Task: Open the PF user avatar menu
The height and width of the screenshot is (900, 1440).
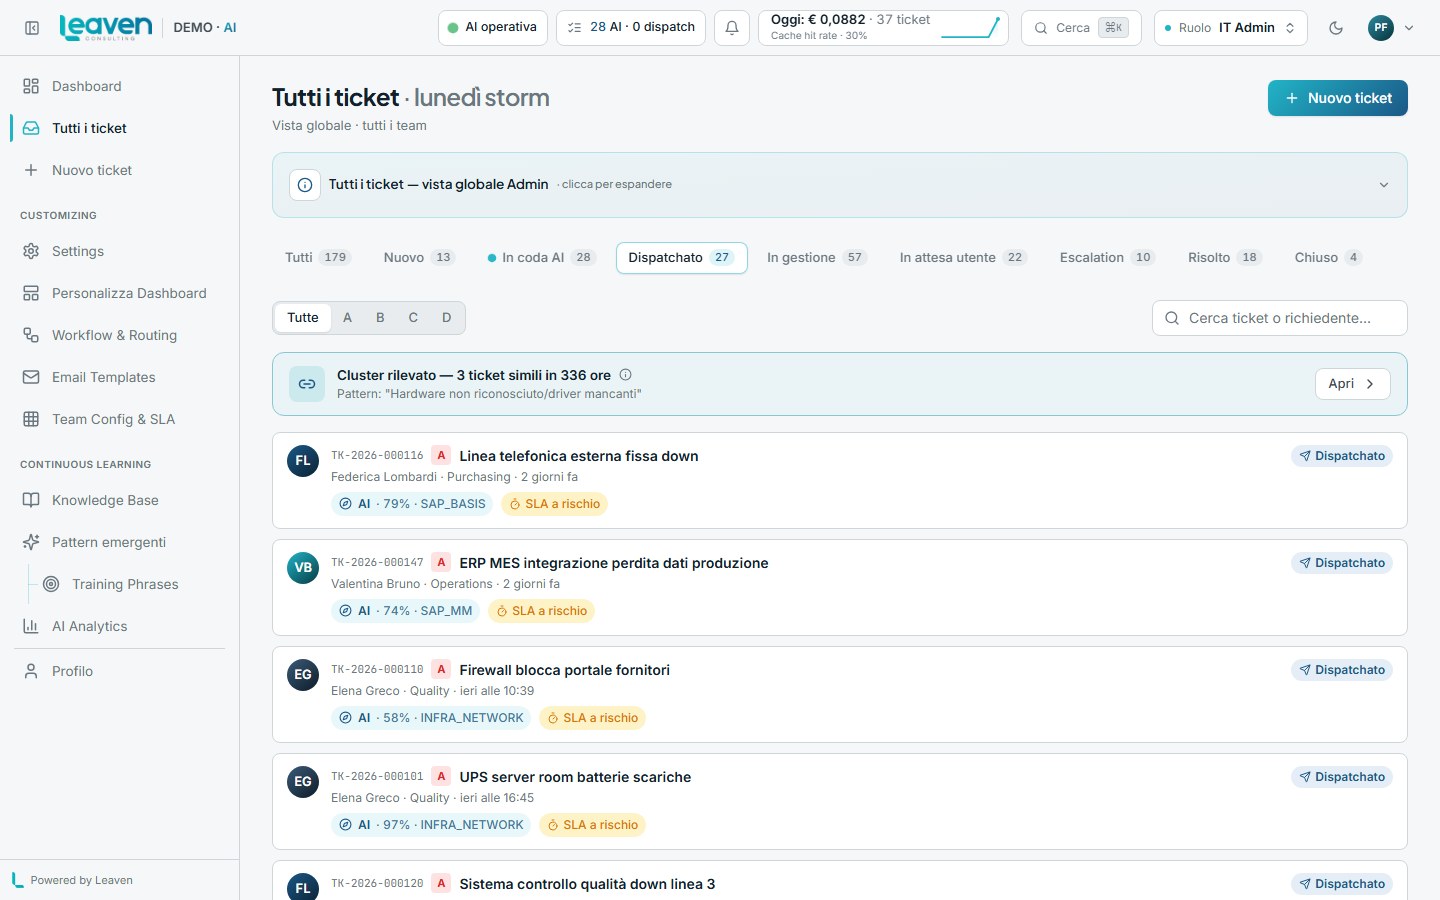Action: click(x=1381, y=28)
